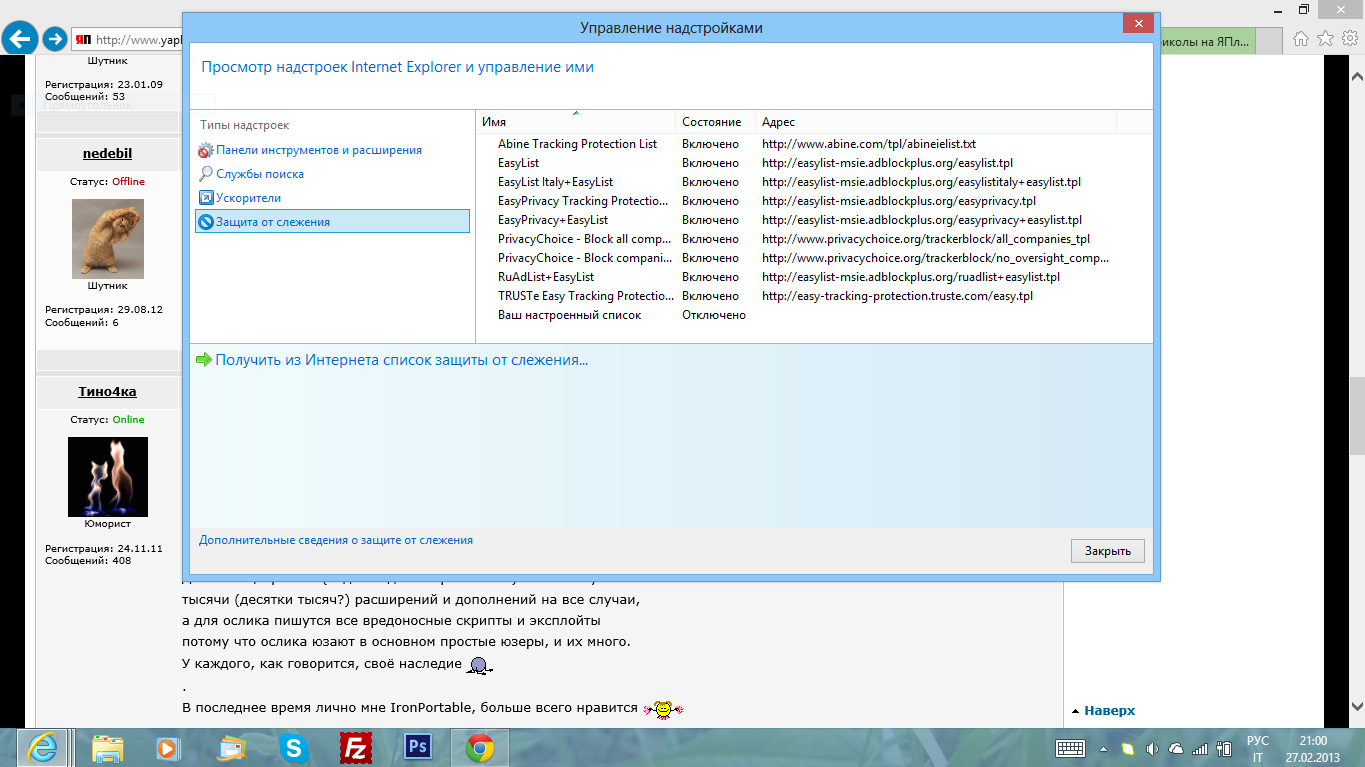This screenshot has height=767, width=1365.
Task: Open Favorites via the star icon
Action: click(1325, 39)
